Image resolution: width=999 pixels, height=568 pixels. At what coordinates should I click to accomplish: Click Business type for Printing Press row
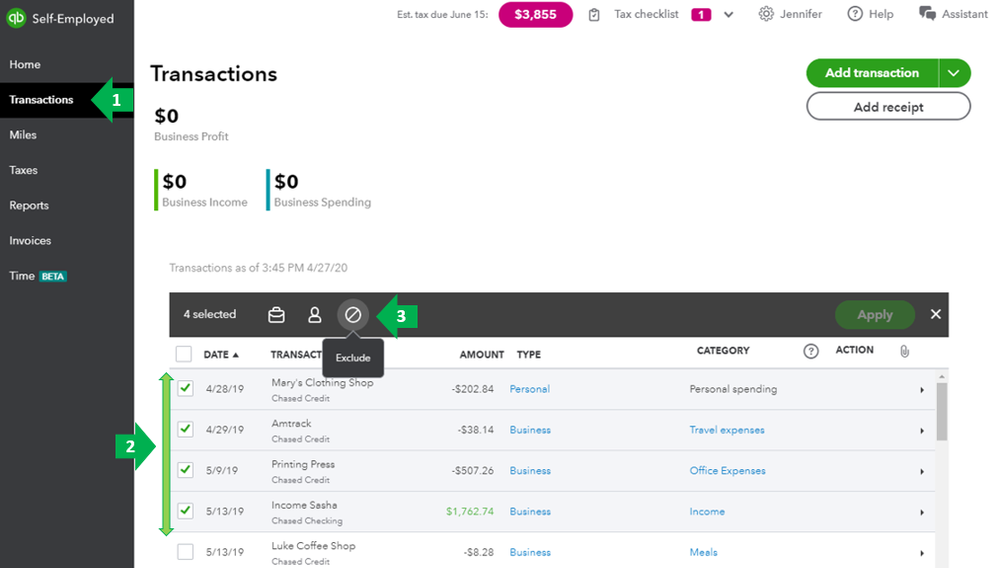(530, 471)
